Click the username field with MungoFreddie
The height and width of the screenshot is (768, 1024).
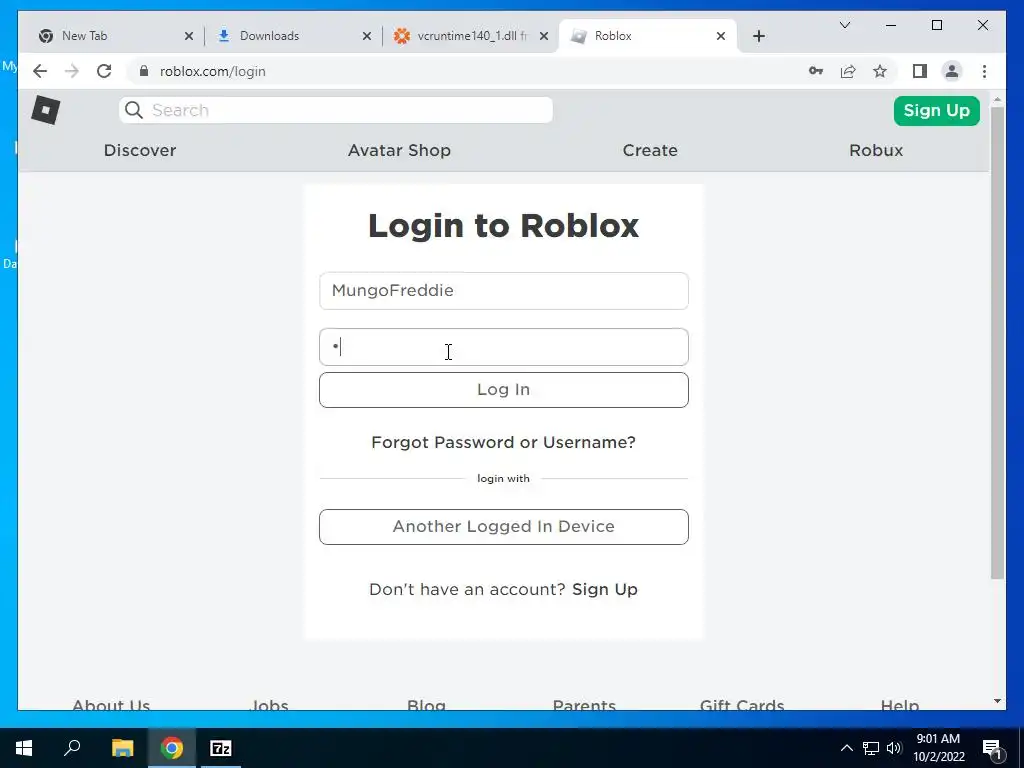pos(504,291)
